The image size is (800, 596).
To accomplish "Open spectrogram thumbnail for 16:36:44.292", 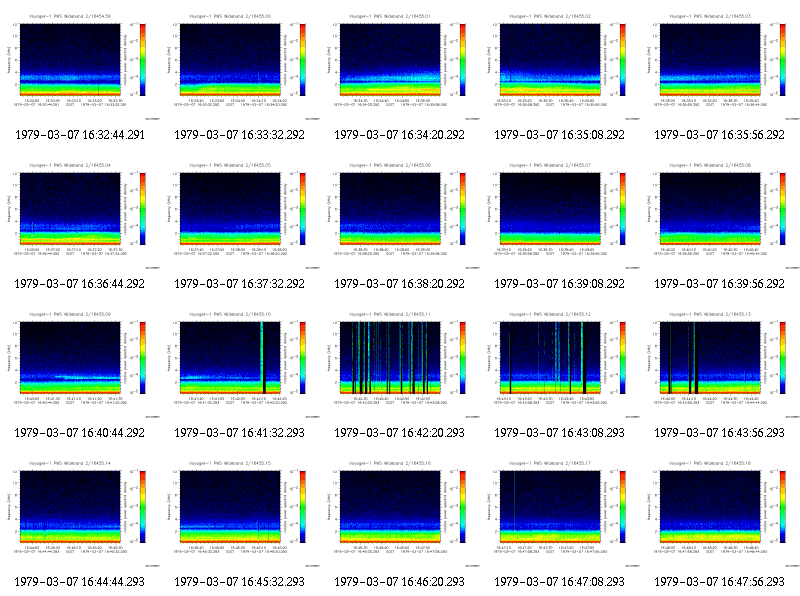I will [80, 214].
